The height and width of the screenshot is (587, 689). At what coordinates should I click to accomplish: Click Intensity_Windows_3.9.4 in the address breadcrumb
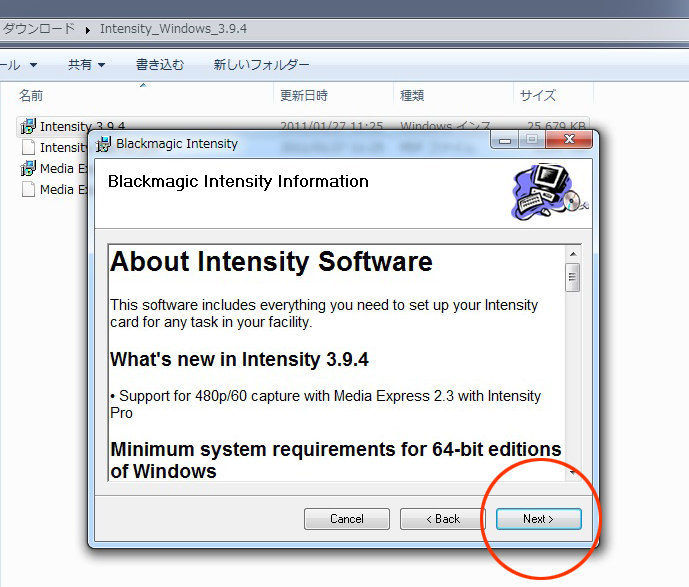173,29
